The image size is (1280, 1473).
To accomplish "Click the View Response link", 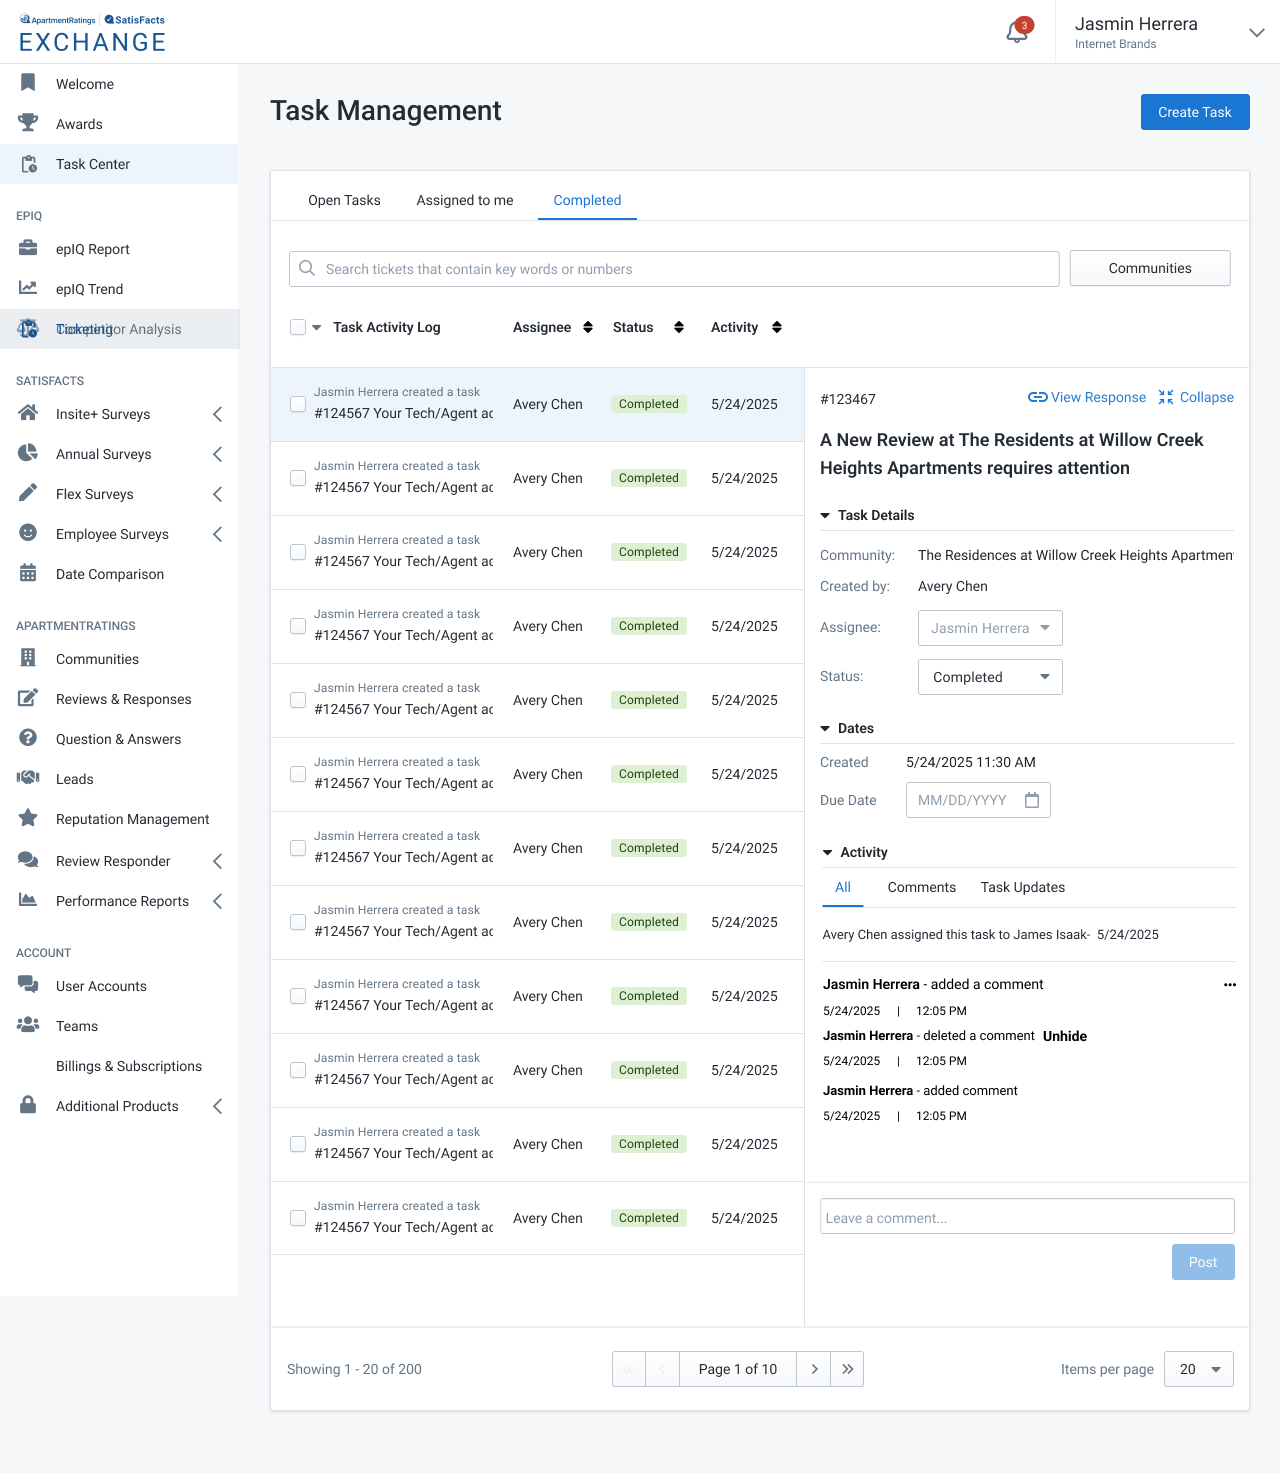I will [x=1098, y=397].
